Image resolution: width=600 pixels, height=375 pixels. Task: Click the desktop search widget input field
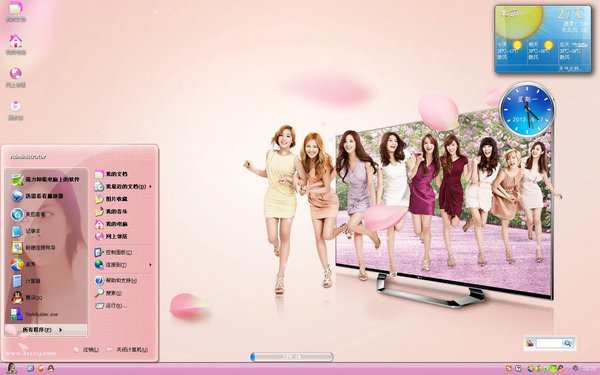(x=549, y=343)
